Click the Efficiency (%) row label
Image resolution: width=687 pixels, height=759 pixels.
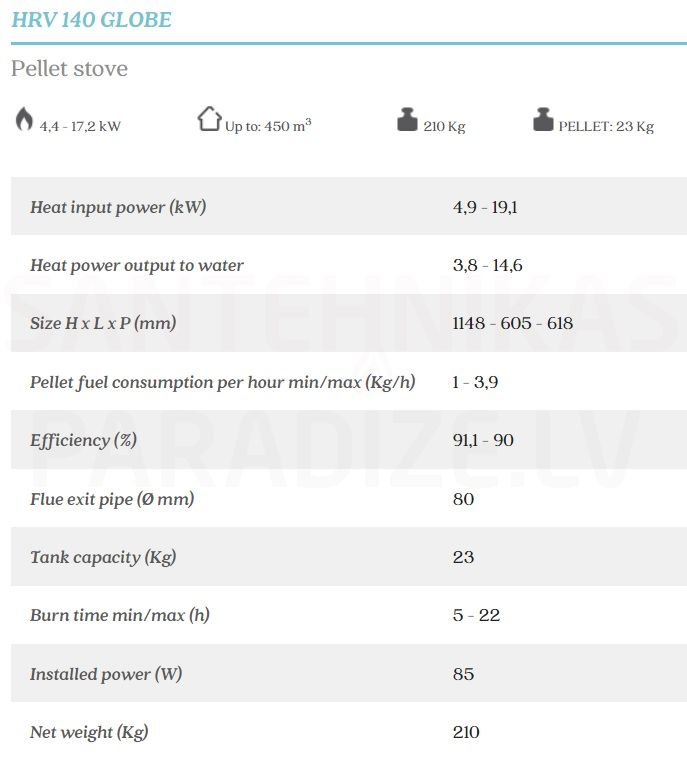pos(83,440)
